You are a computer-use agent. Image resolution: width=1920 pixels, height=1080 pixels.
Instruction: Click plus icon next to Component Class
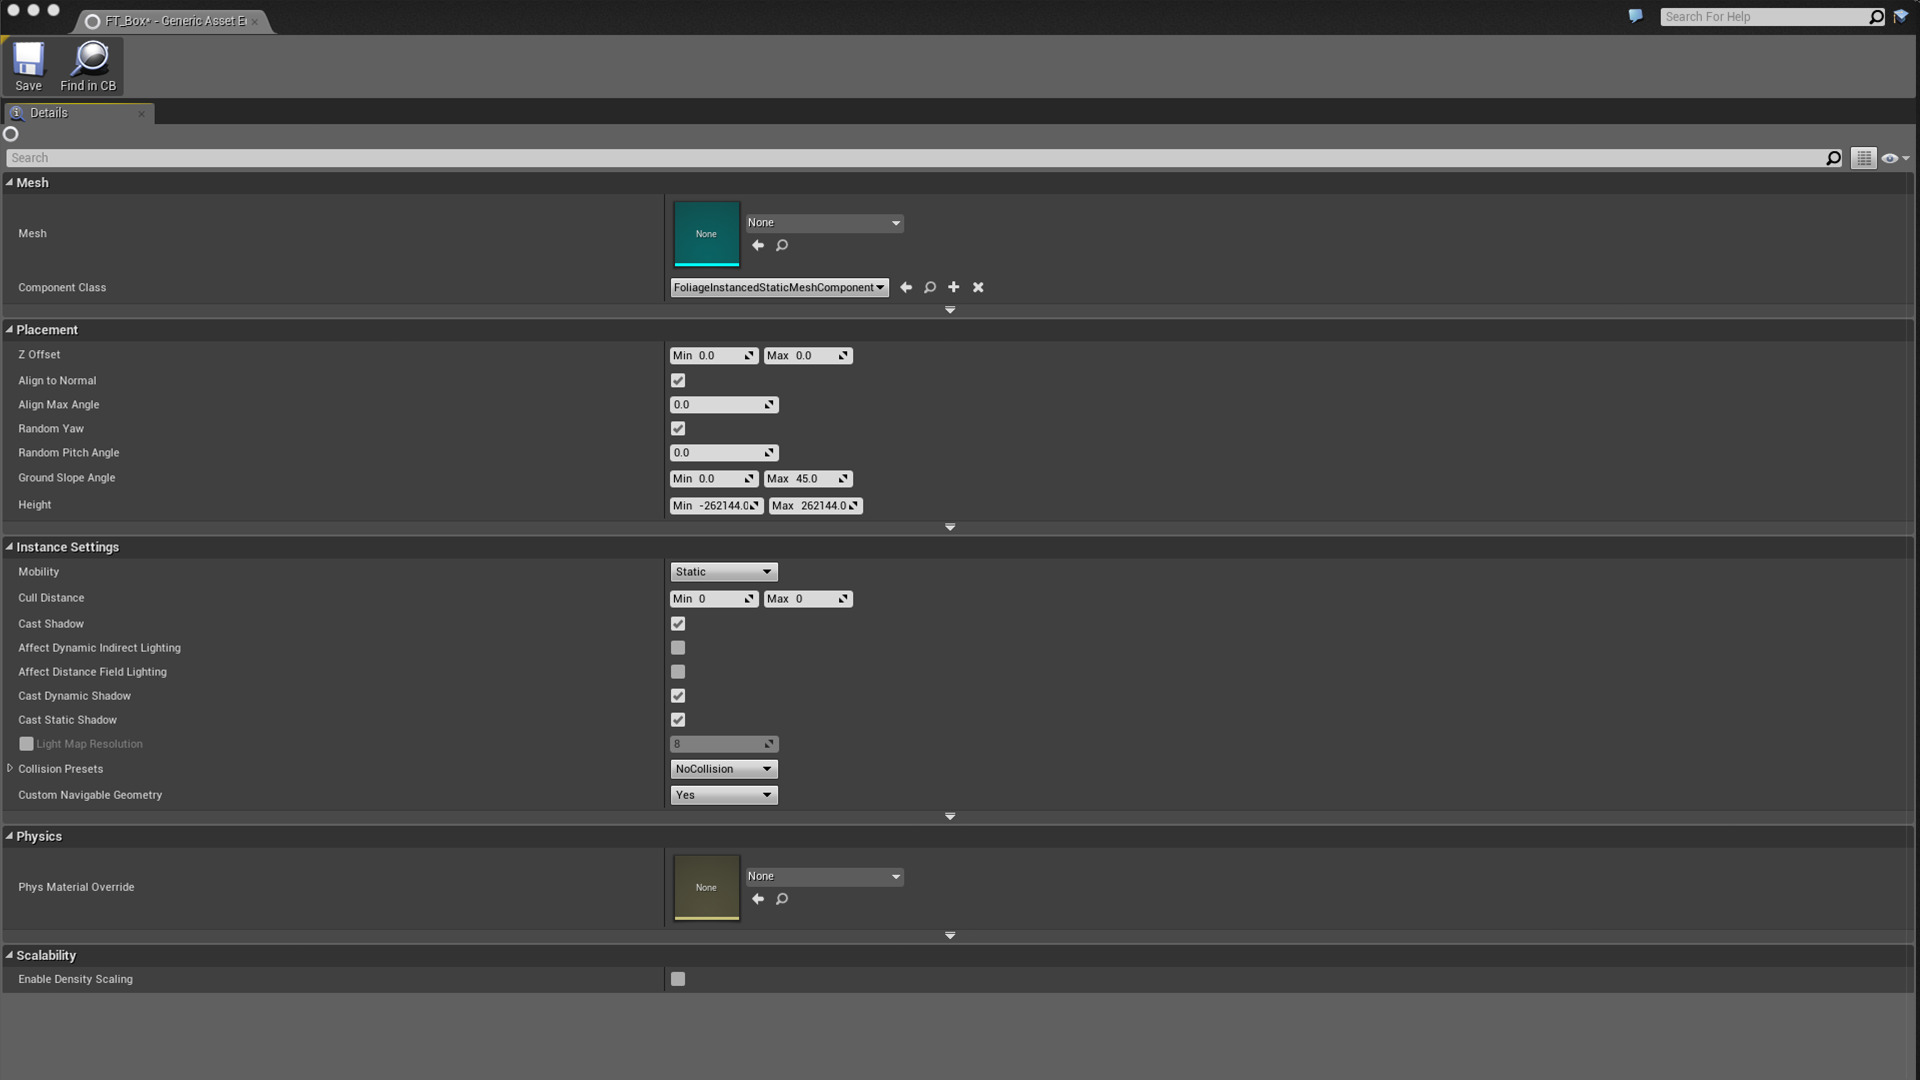click(953, 287)
